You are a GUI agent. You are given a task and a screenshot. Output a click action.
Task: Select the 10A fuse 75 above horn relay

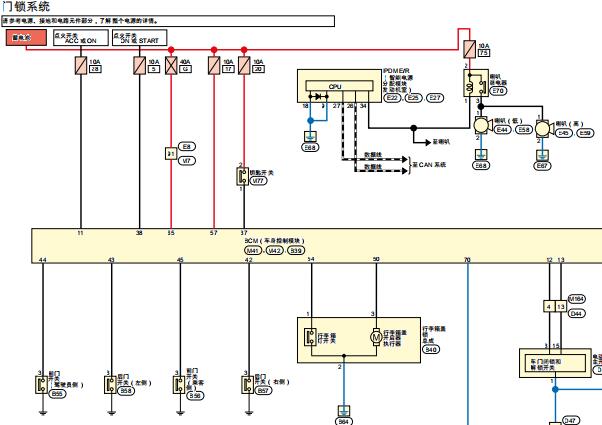click(x=470, y=49)
